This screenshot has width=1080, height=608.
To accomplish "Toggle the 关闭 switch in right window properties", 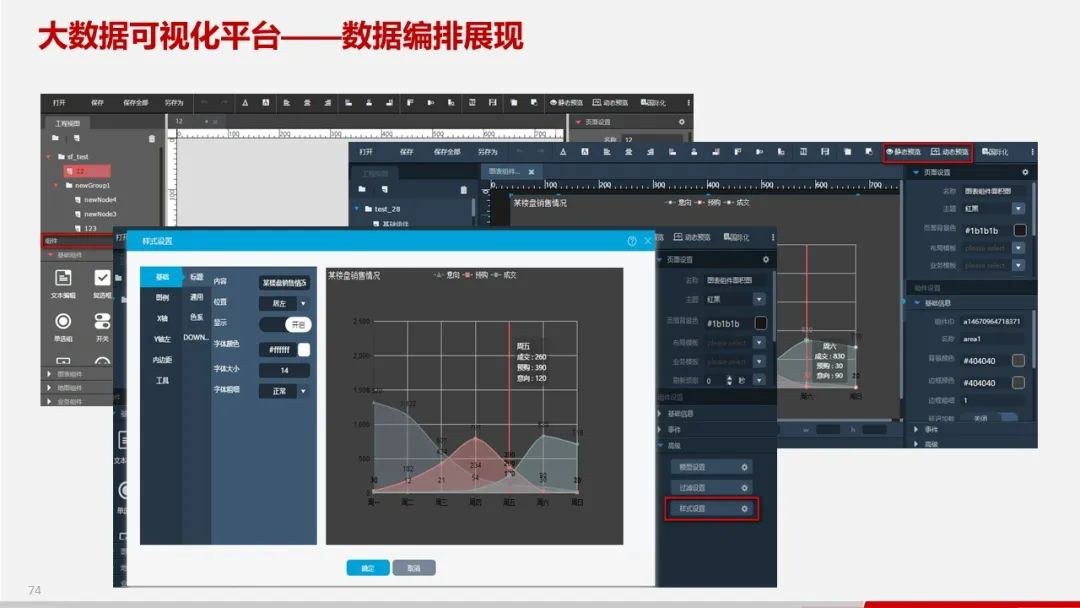I will coord(990,418).
